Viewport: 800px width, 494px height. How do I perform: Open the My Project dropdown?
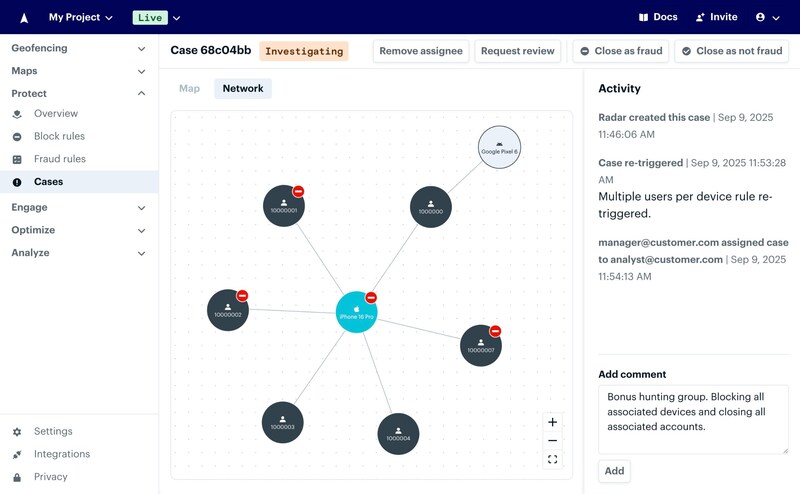point(80,17)
